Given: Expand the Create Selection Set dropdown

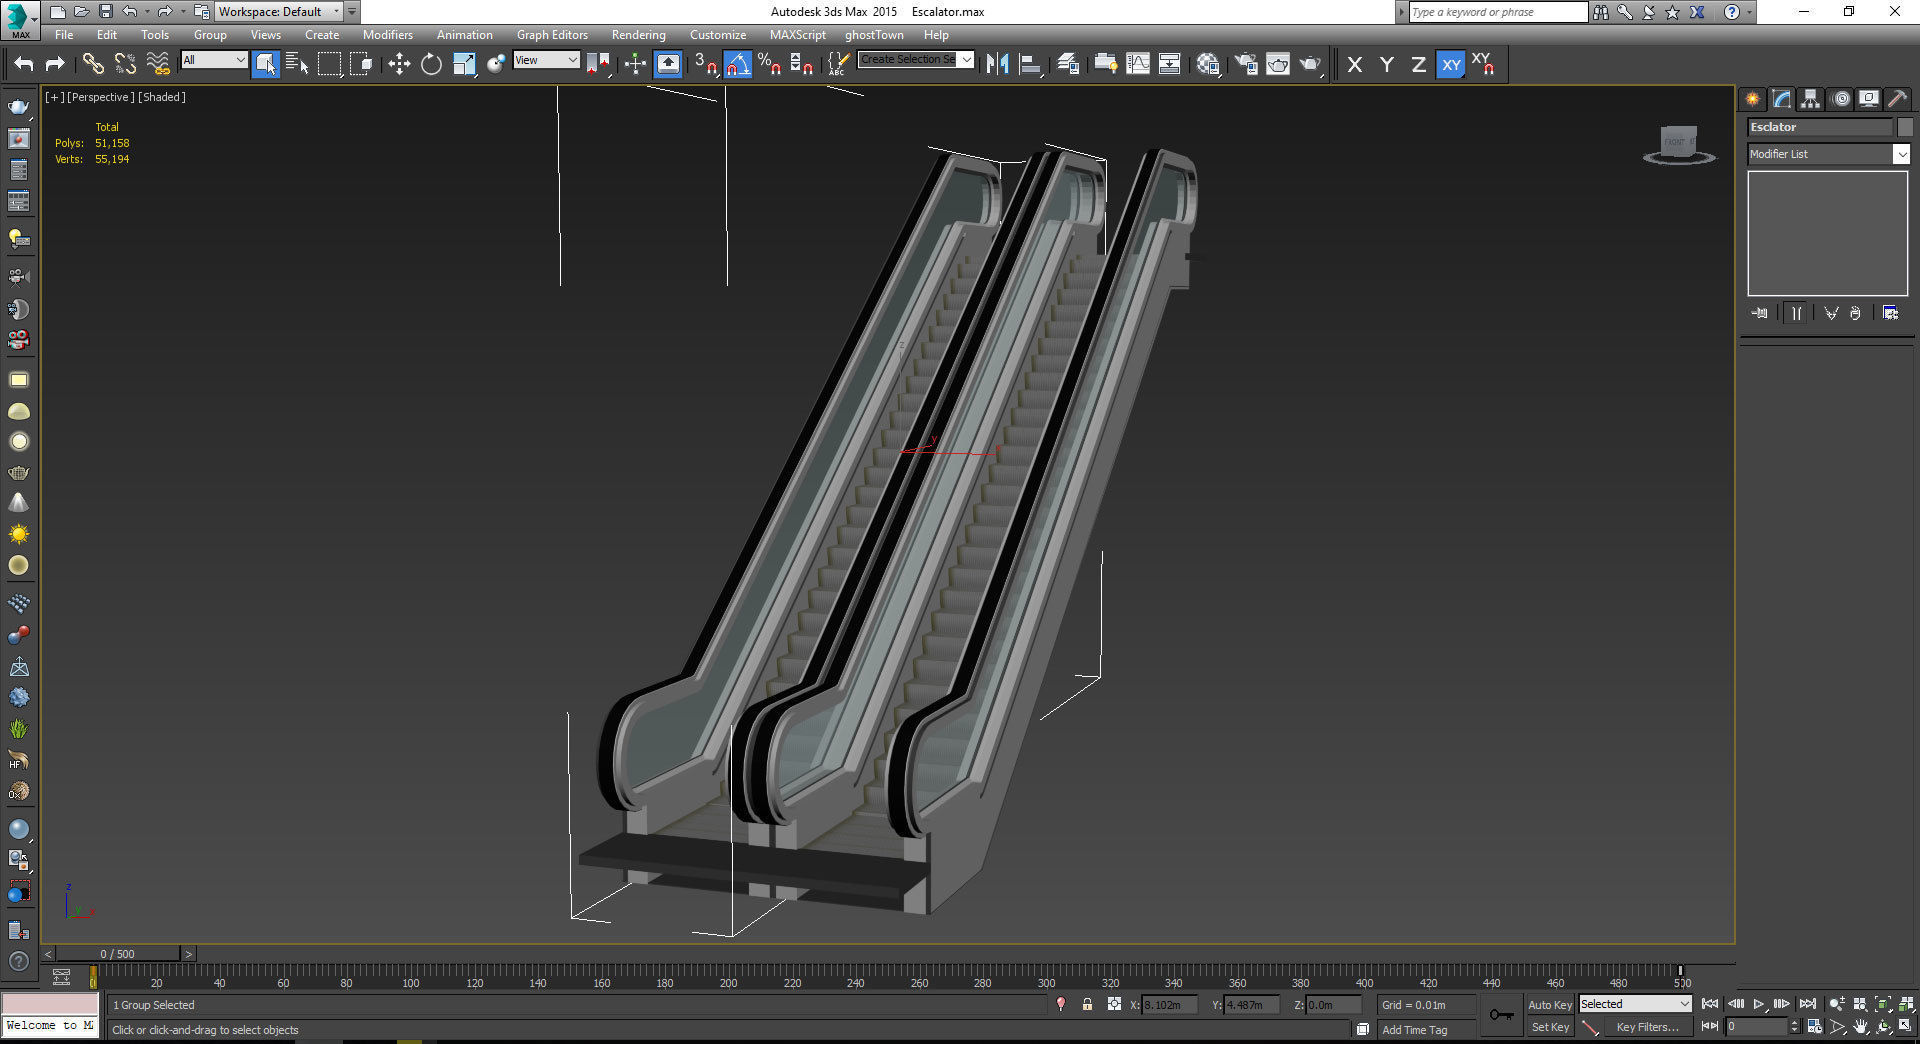Looking at the screenshot, I should coord(966,60).
